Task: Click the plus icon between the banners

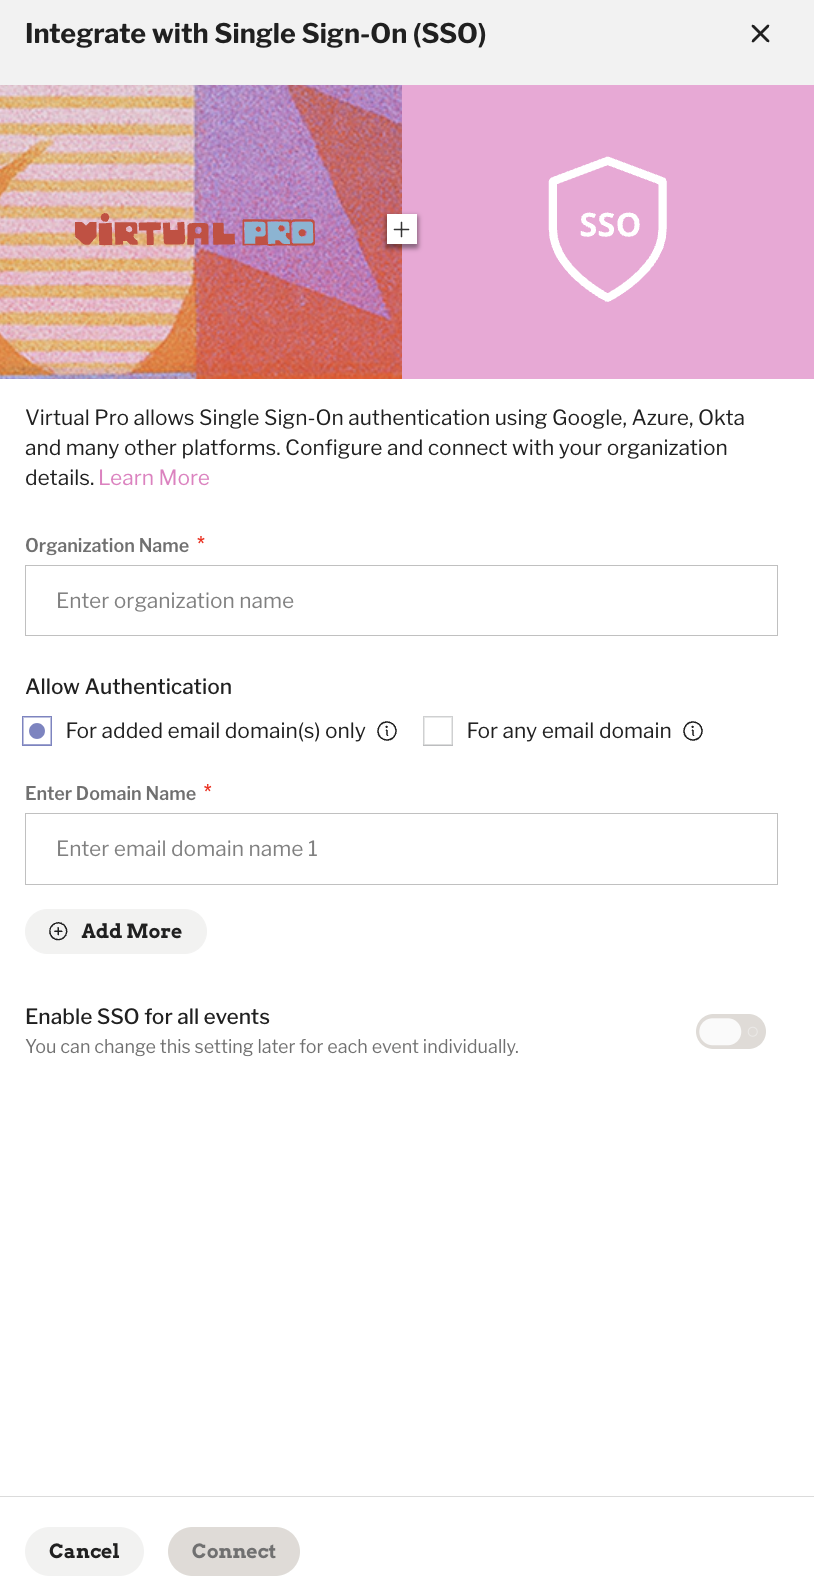Action: 402,230
